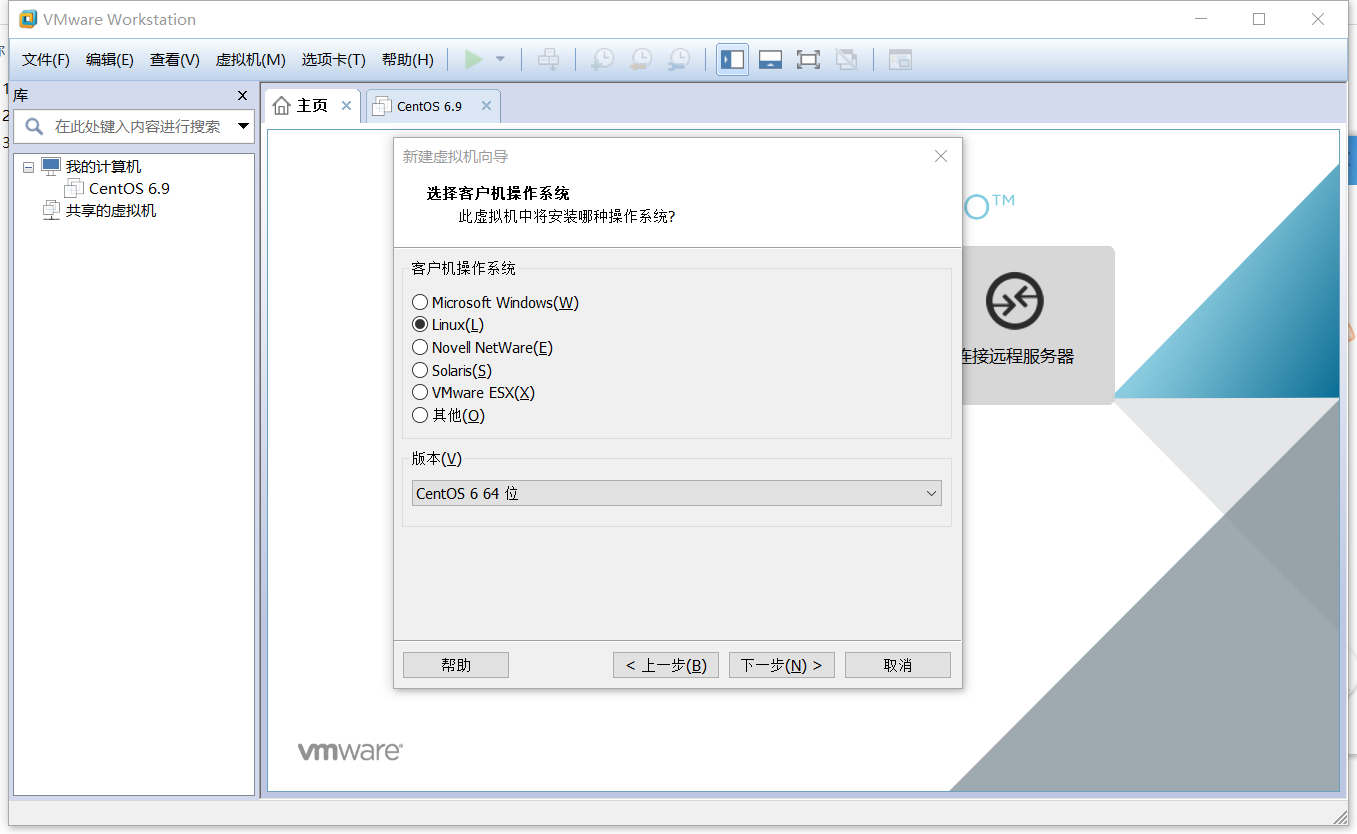Click the snapshot manager wrench icon
Image resolution: width=1357 pixels, height=834 pixels.
coord(678,60)
